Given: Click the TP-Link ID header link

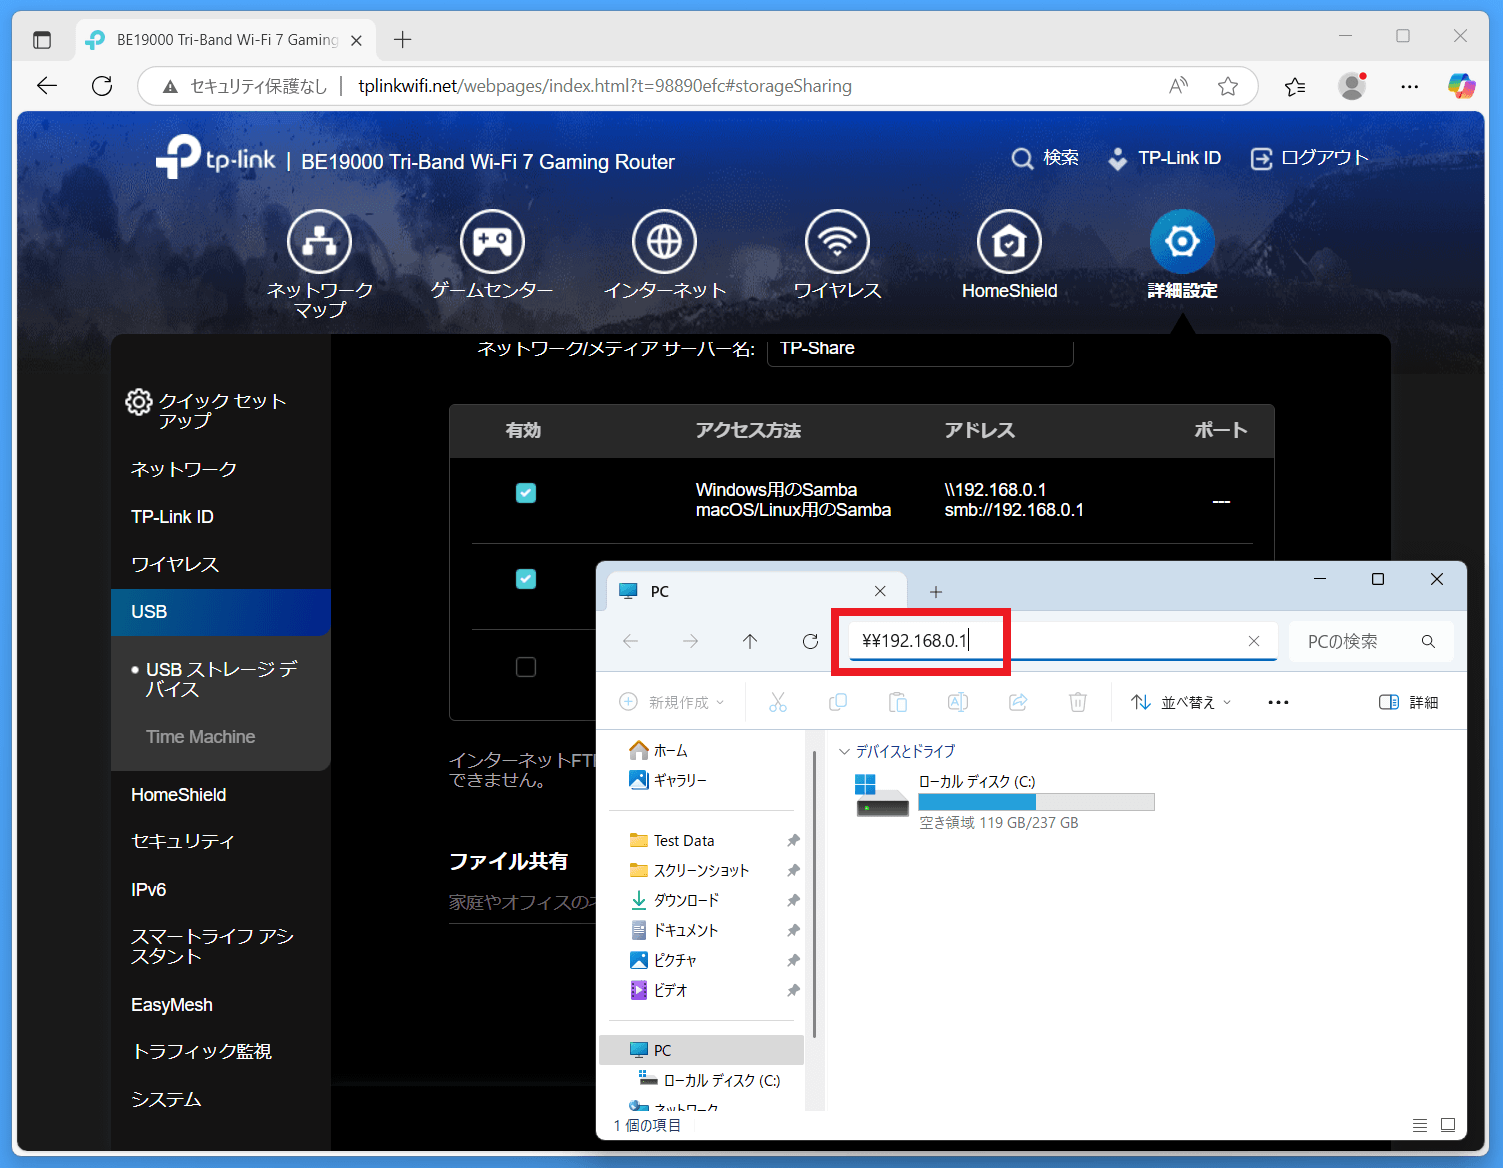Looking at the screenshot, I should (1165, 158).
